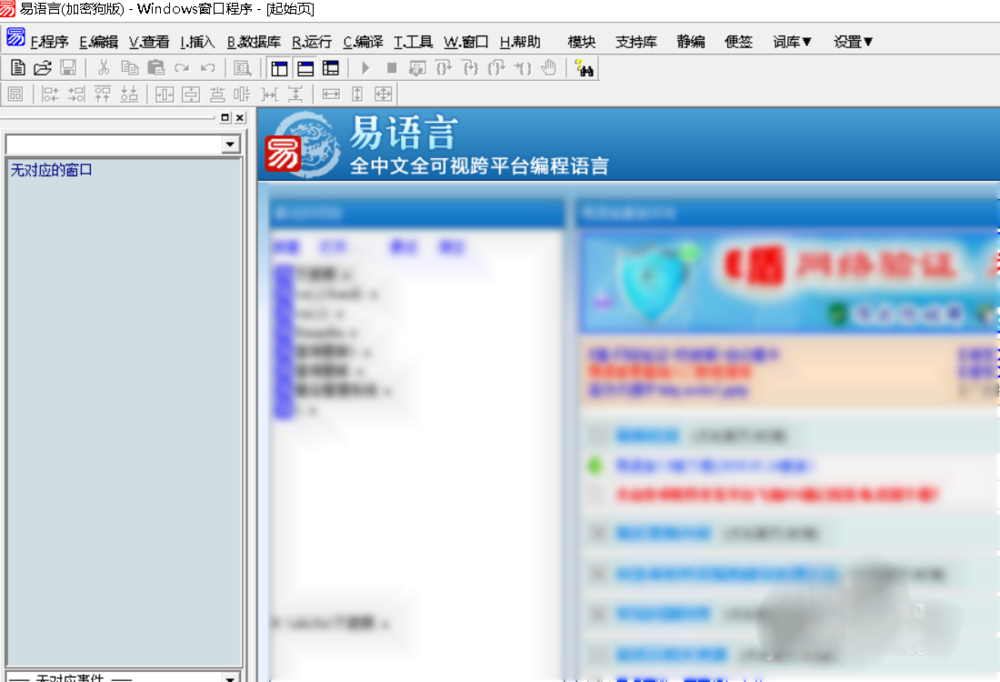Click the 便签 menu item
Viewport: 1000px width, 682px height.
[x=739, y=42]
